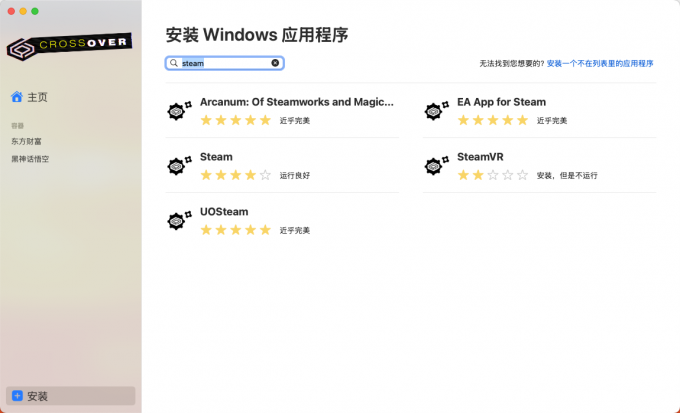Click the magnifier icon in search field
Screen dimensions: 680x413
(174, 63)
